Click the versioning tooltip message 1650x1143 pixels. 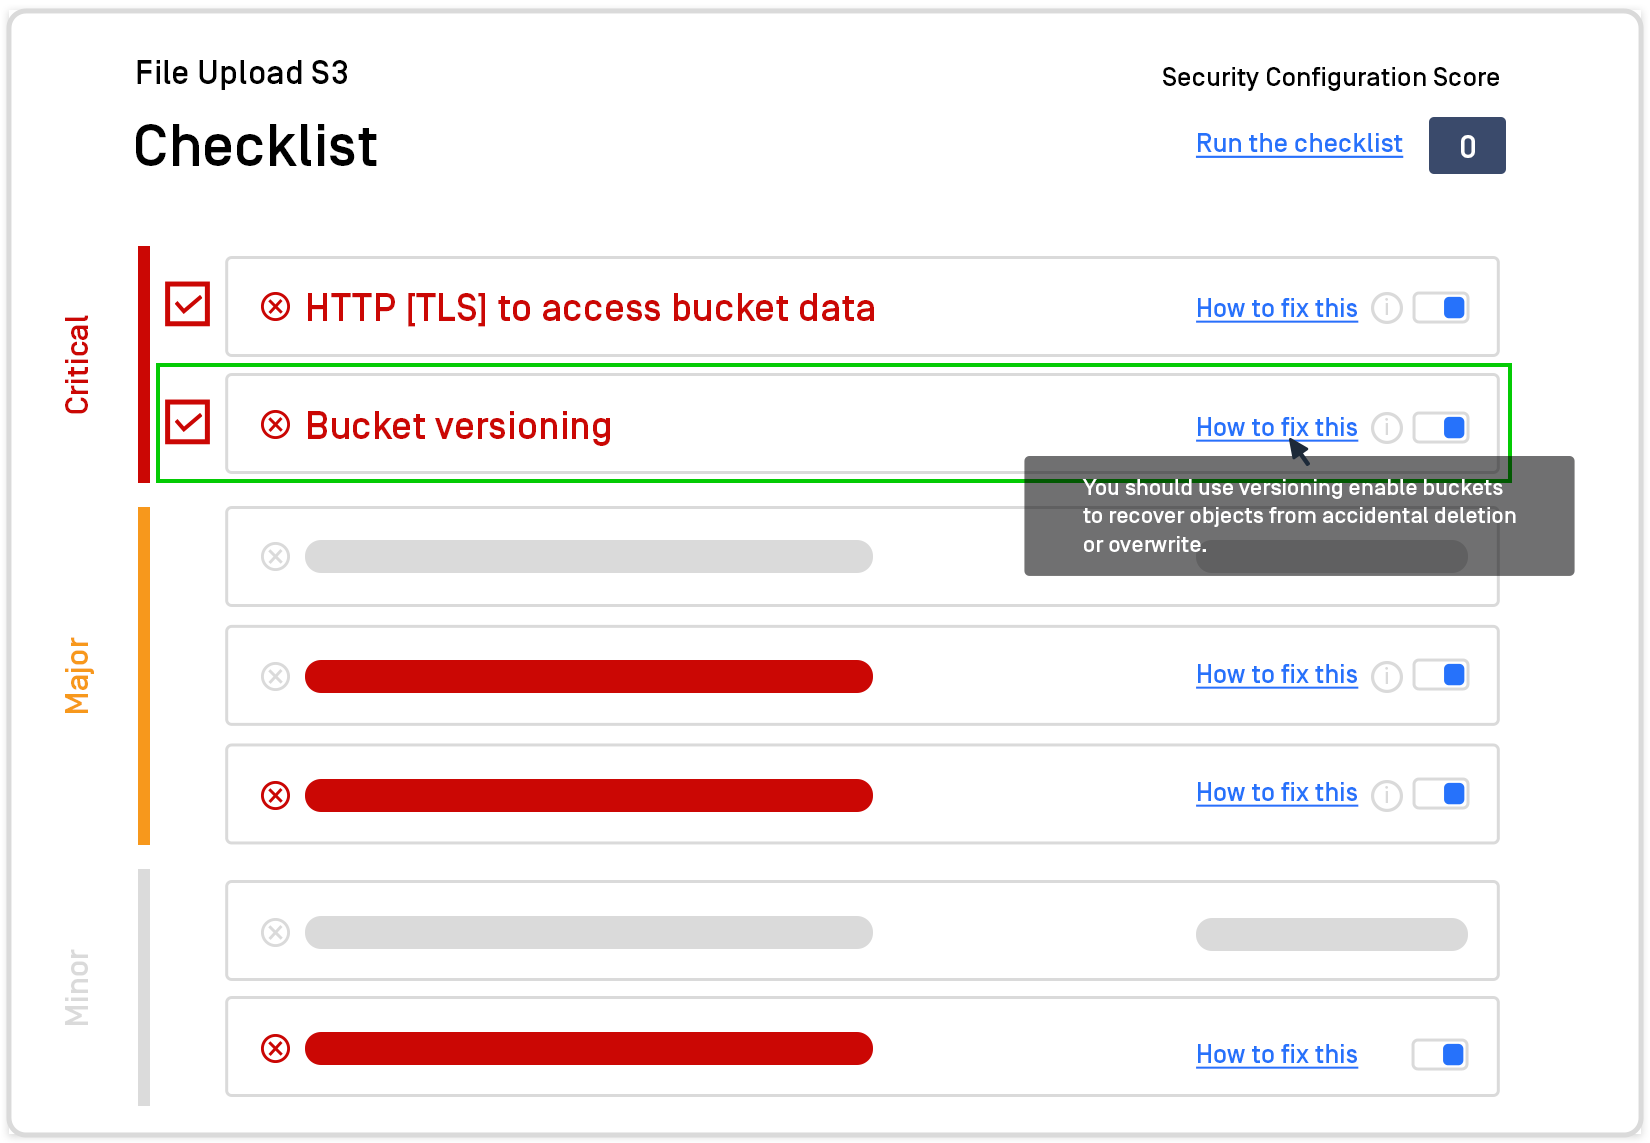point(1299,516)
